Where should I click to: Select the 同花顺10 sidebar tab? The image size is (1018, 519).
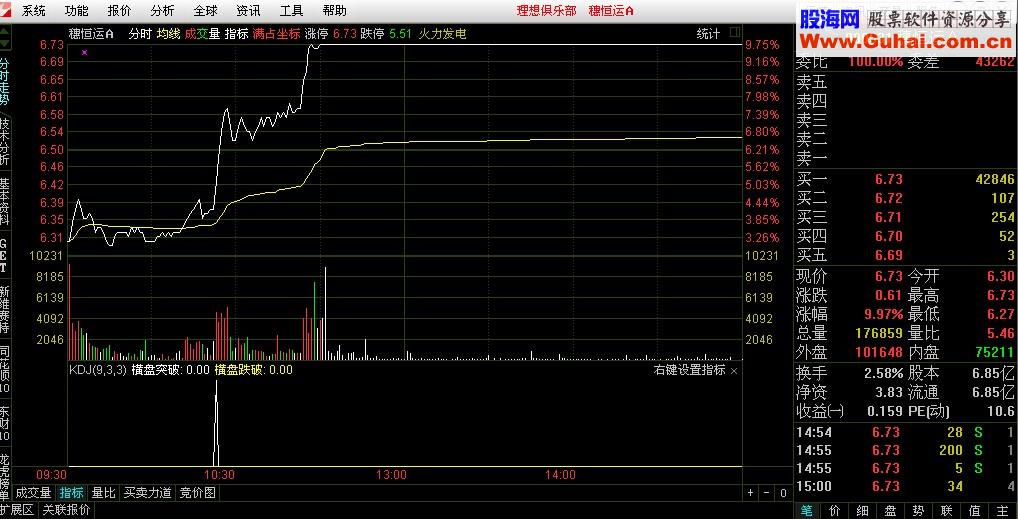coord(5,369)
